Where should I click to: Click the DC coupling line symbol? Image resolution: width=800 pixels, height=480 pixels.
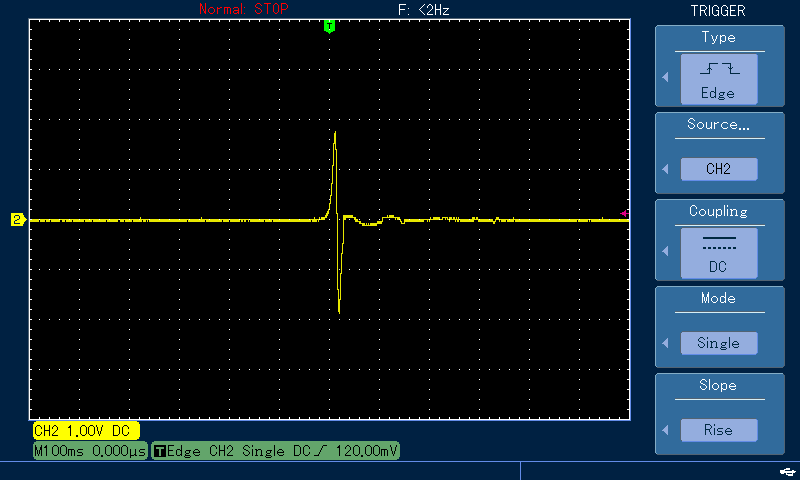[719, 243]
